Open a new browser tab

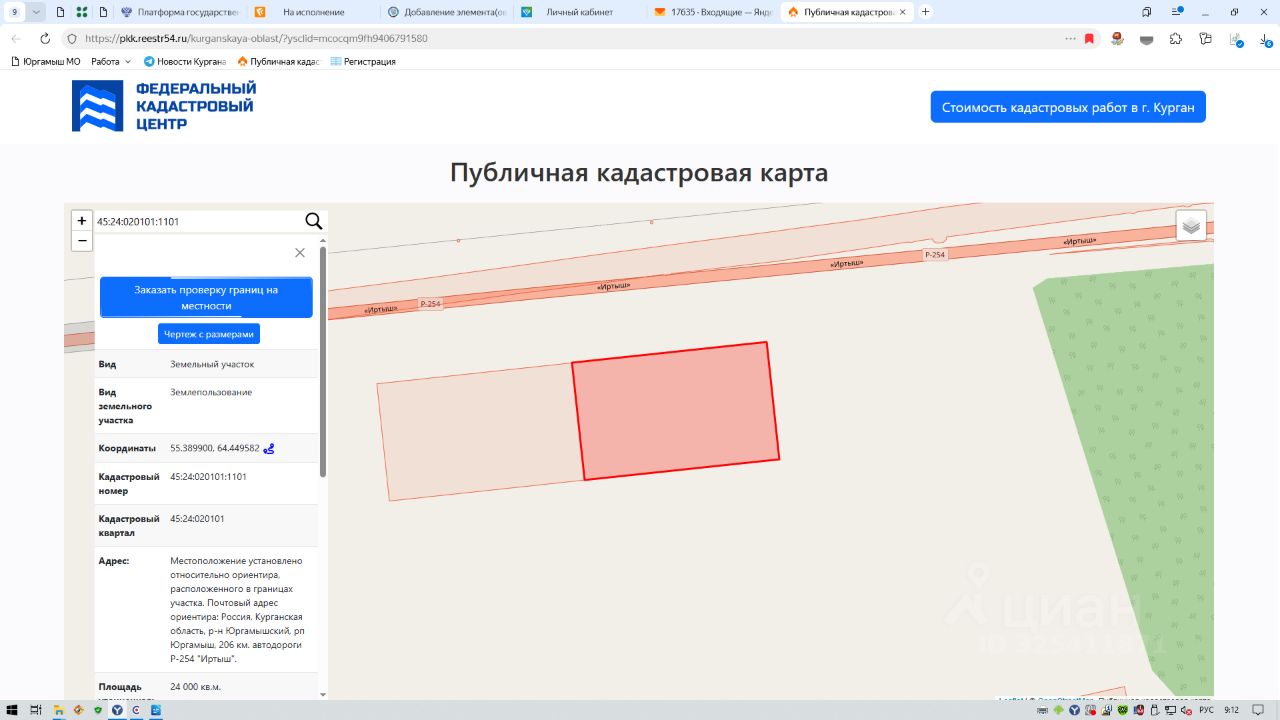pyautogui.click(x=925, y=12)
